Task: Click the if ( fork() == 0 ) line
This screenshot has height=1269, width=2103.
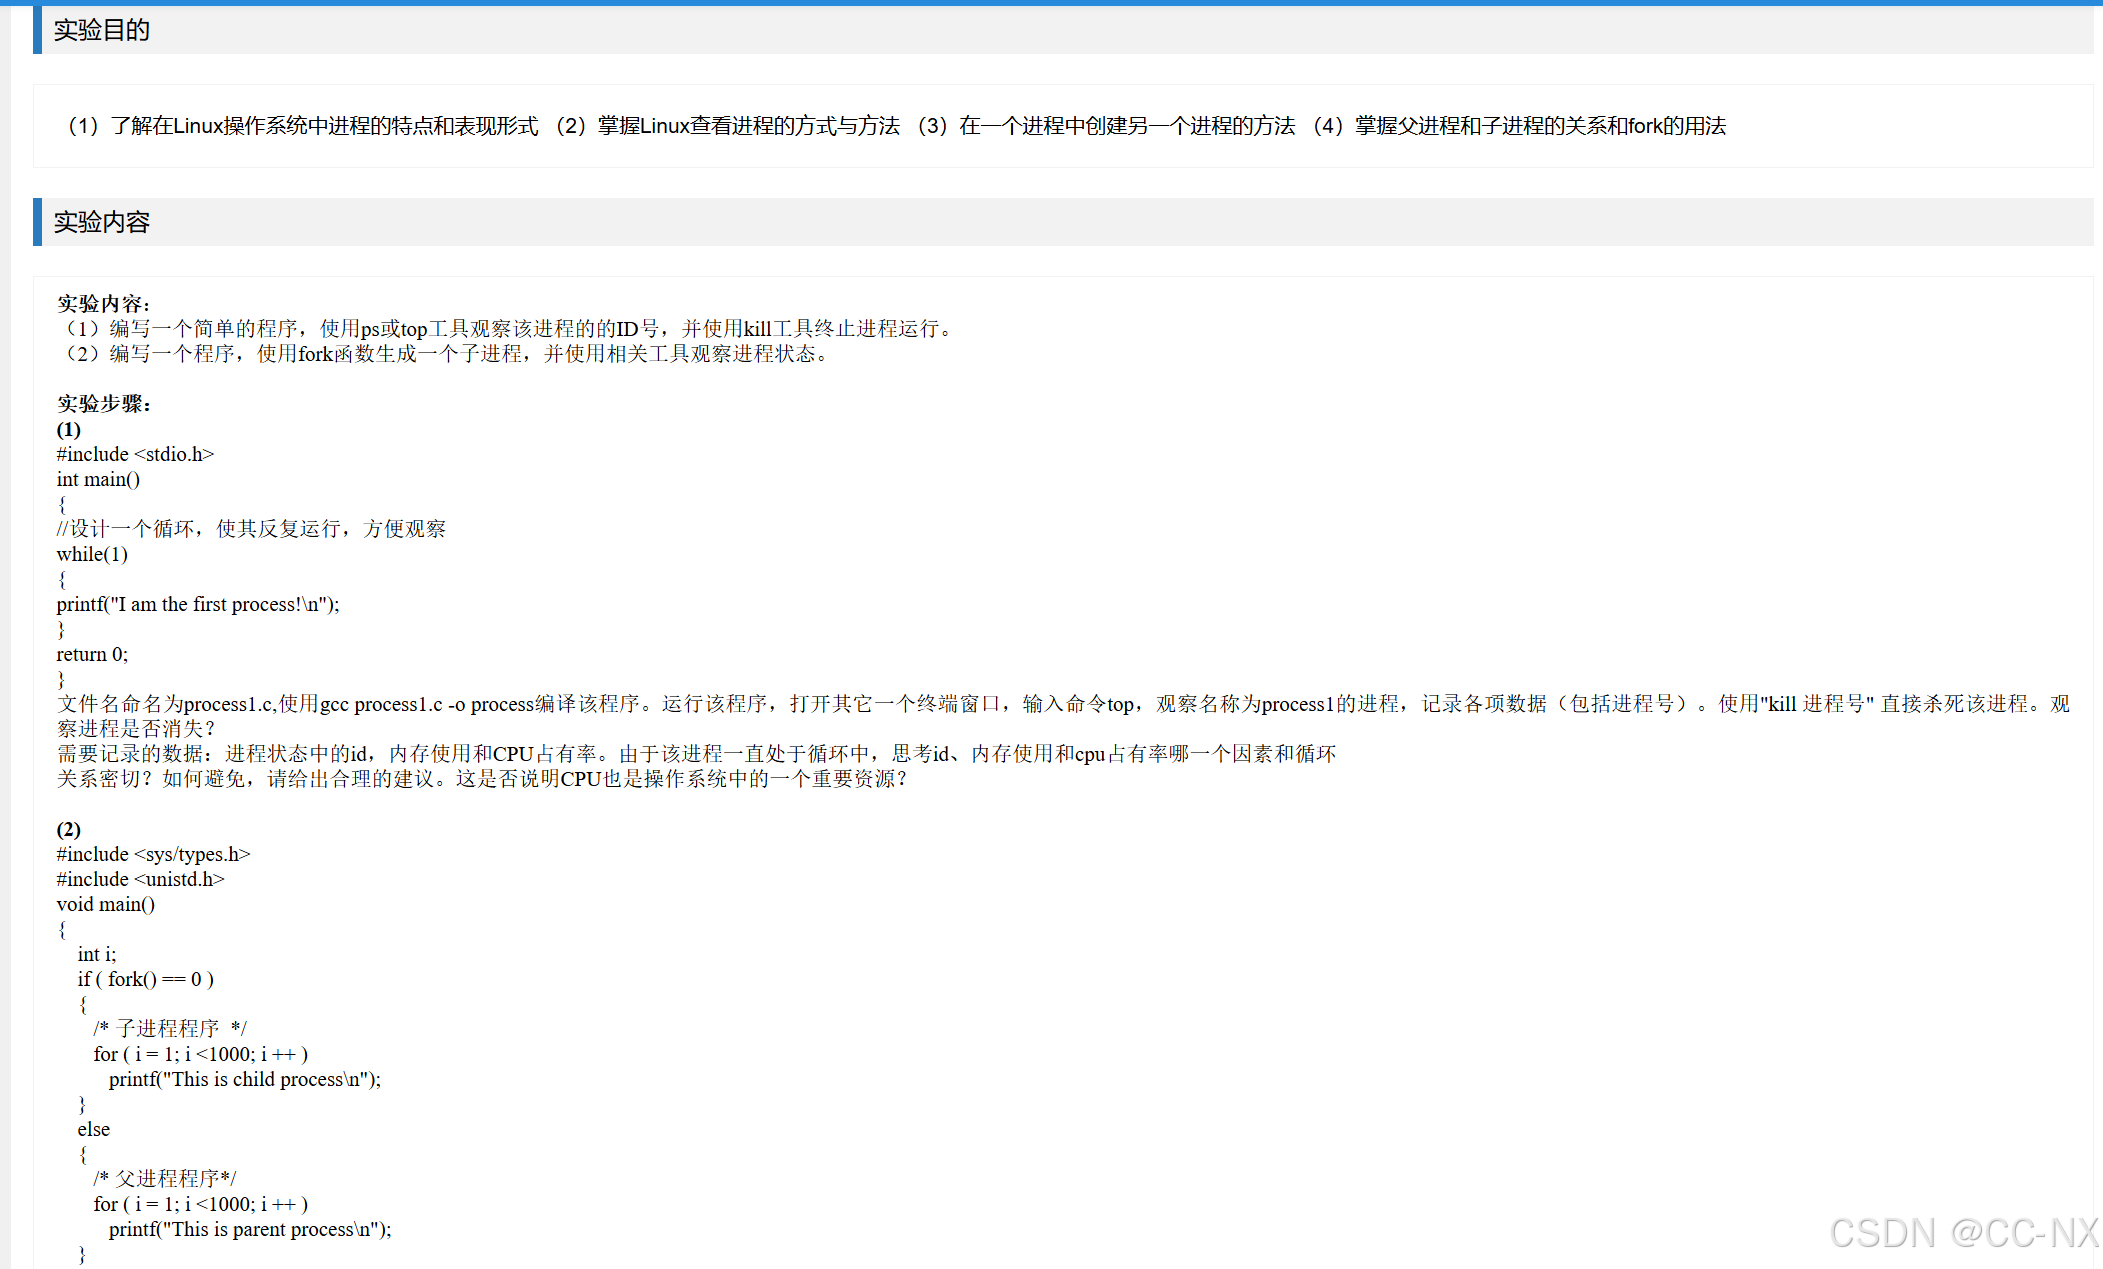Action: 145,979
